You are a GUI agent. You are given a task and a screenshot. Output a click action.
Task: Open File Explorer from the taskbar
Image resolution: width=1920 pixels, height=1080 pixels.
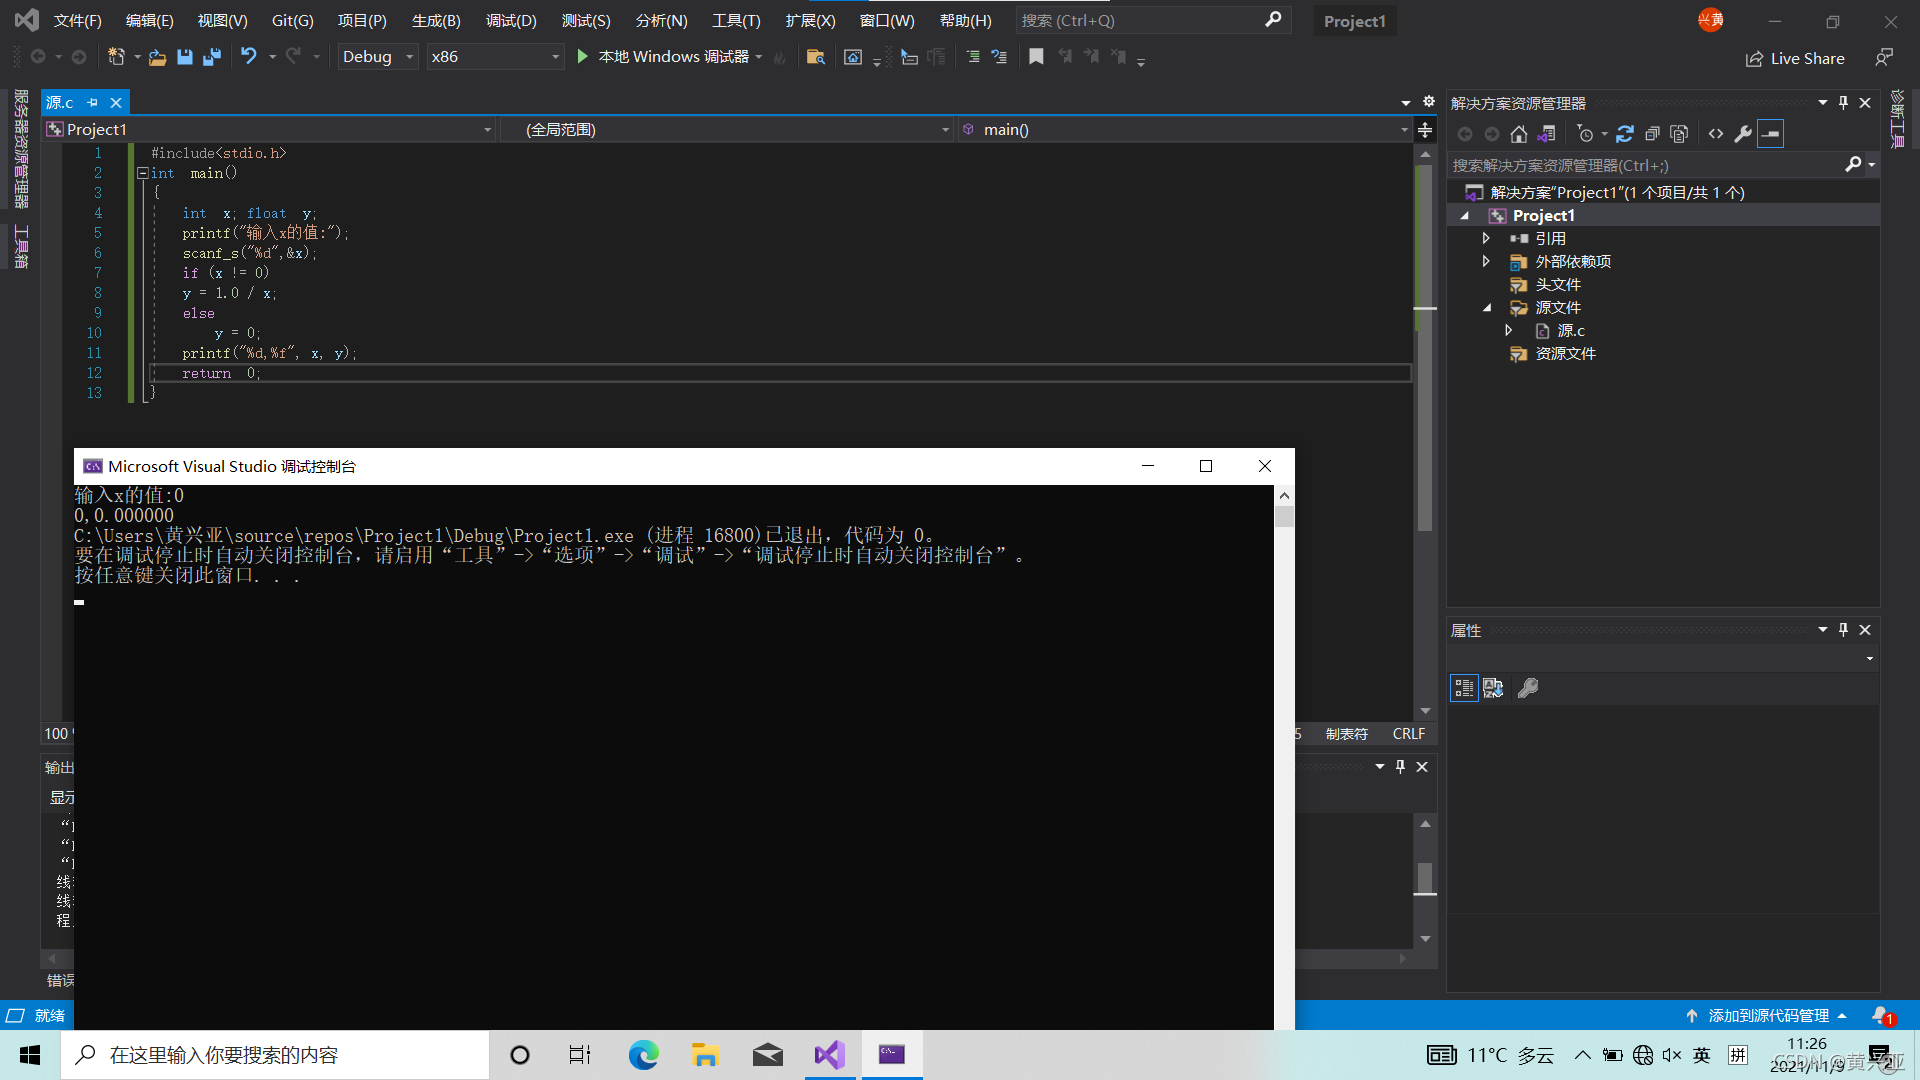(x=705, y=1055)
